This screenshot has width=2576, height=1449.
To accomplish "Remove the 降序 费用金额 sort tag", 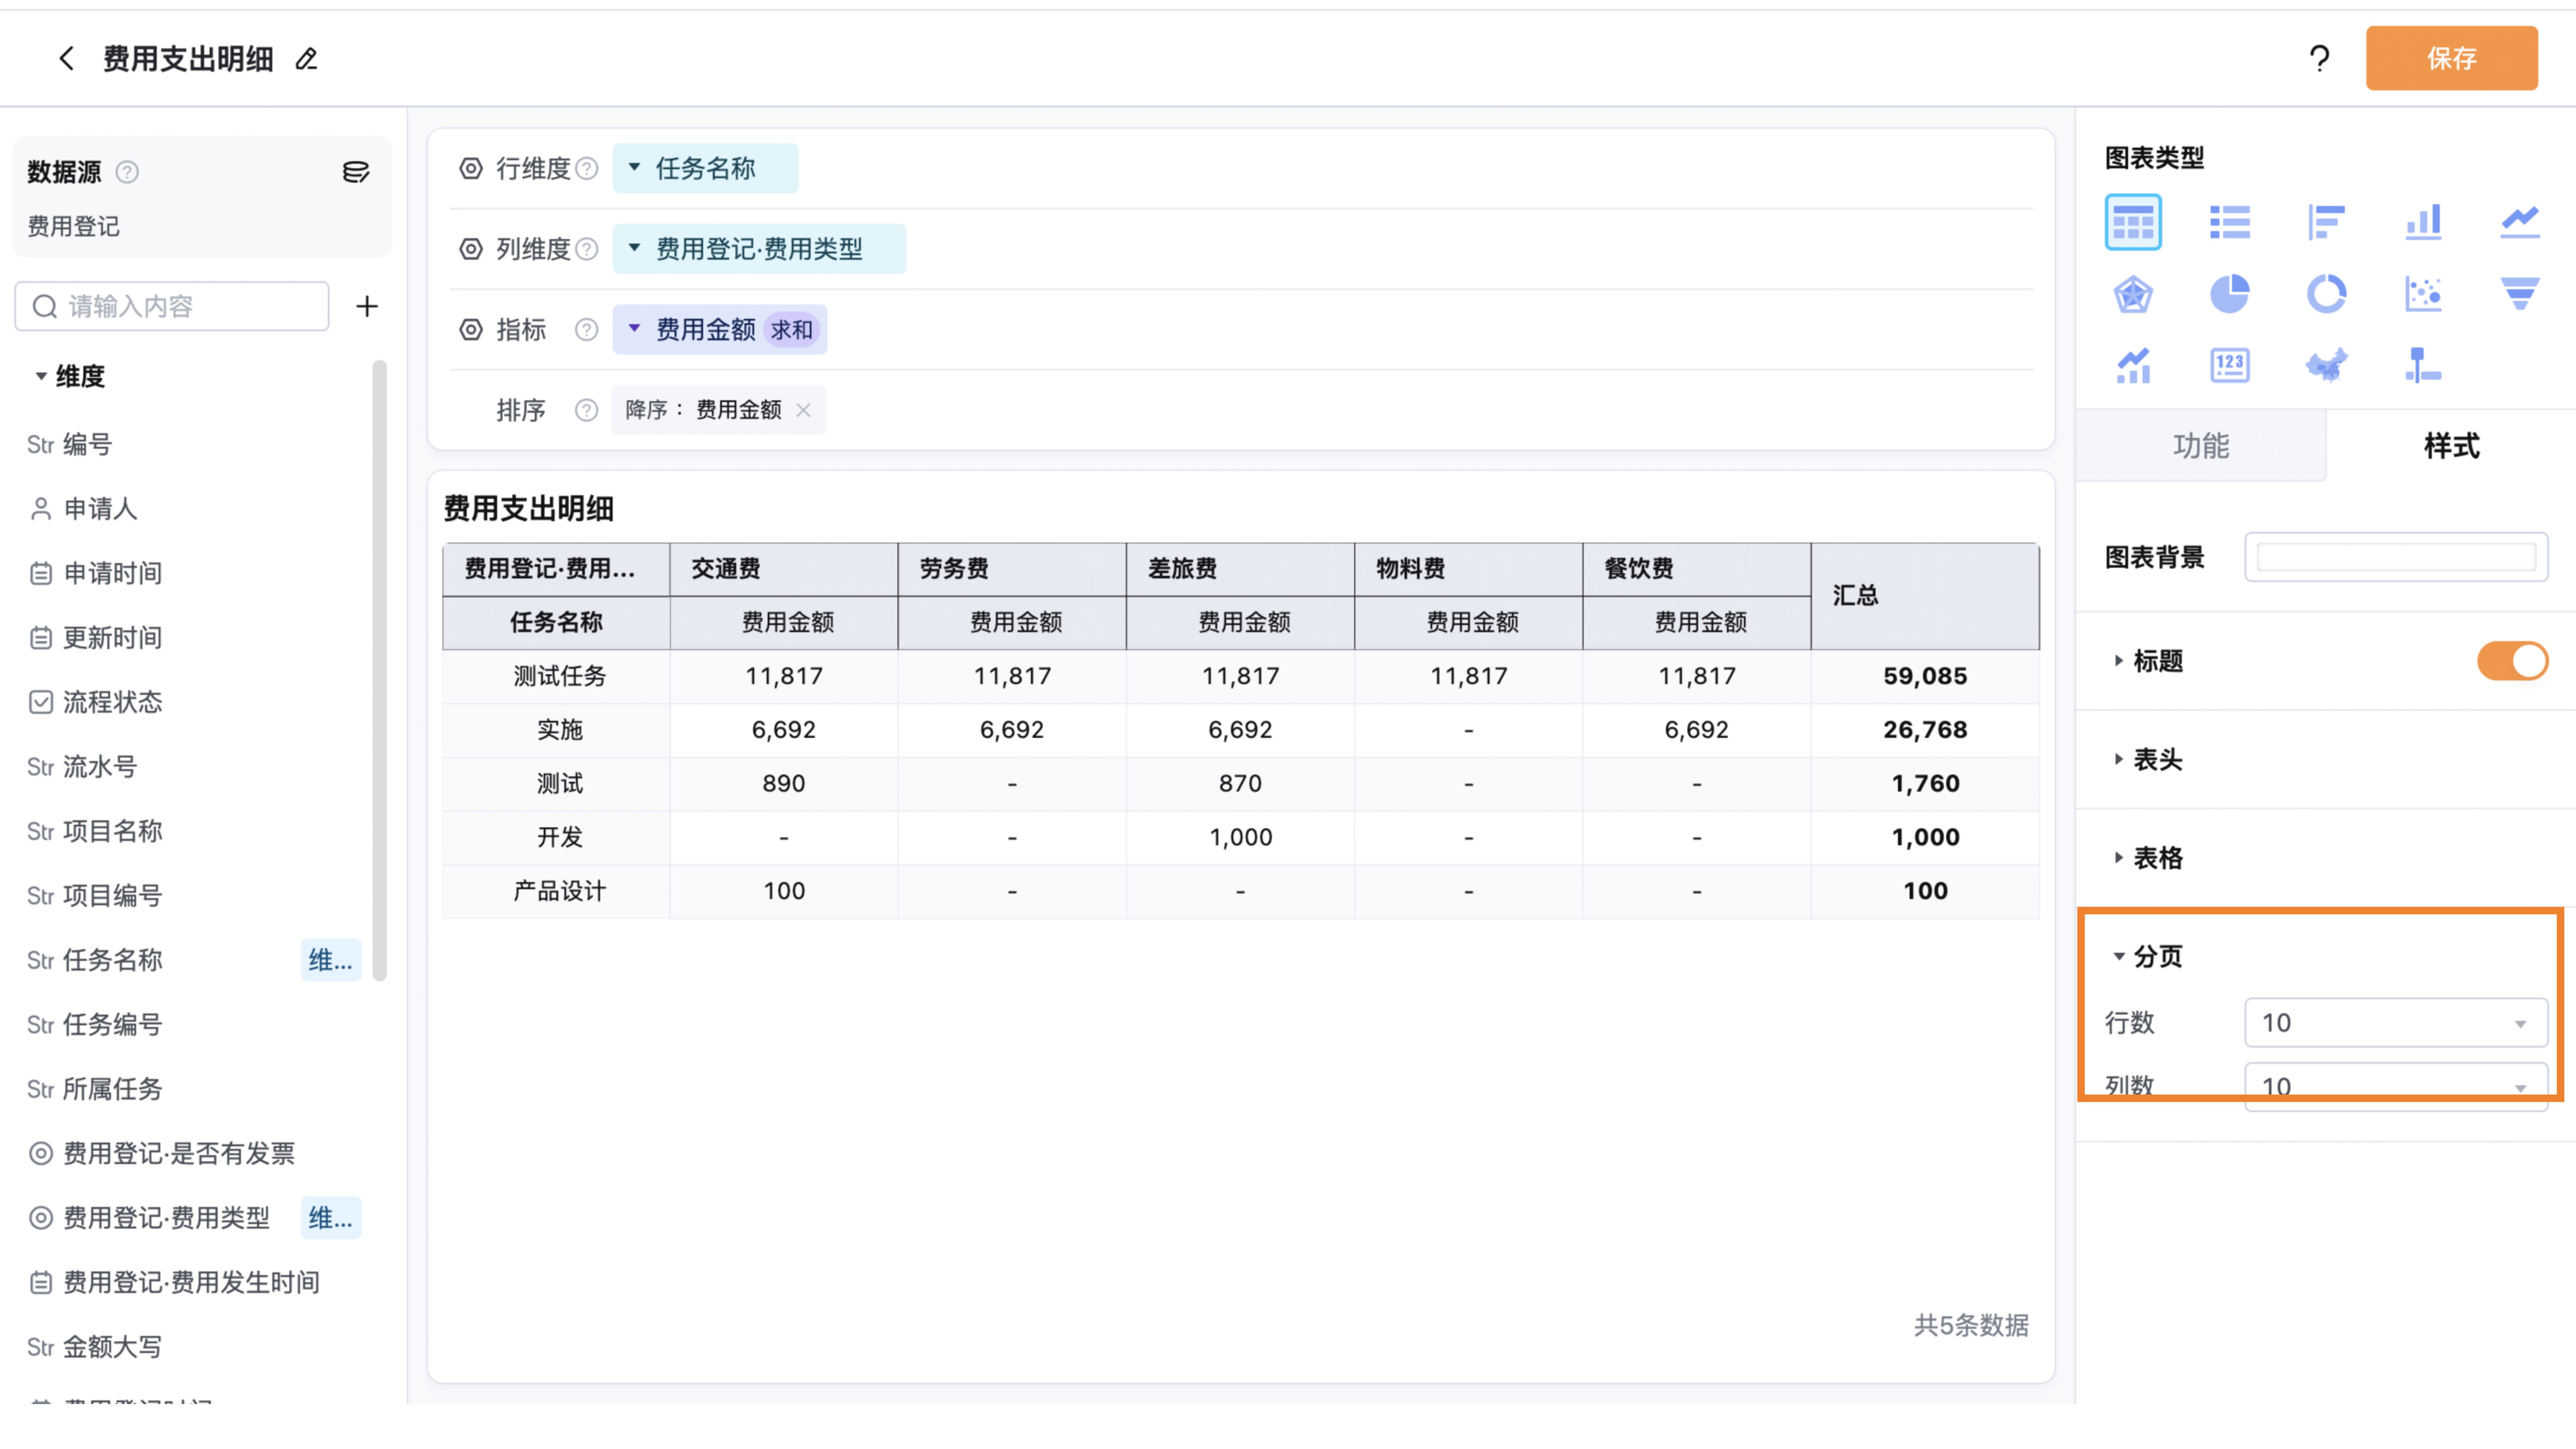I will click(803, 410).
